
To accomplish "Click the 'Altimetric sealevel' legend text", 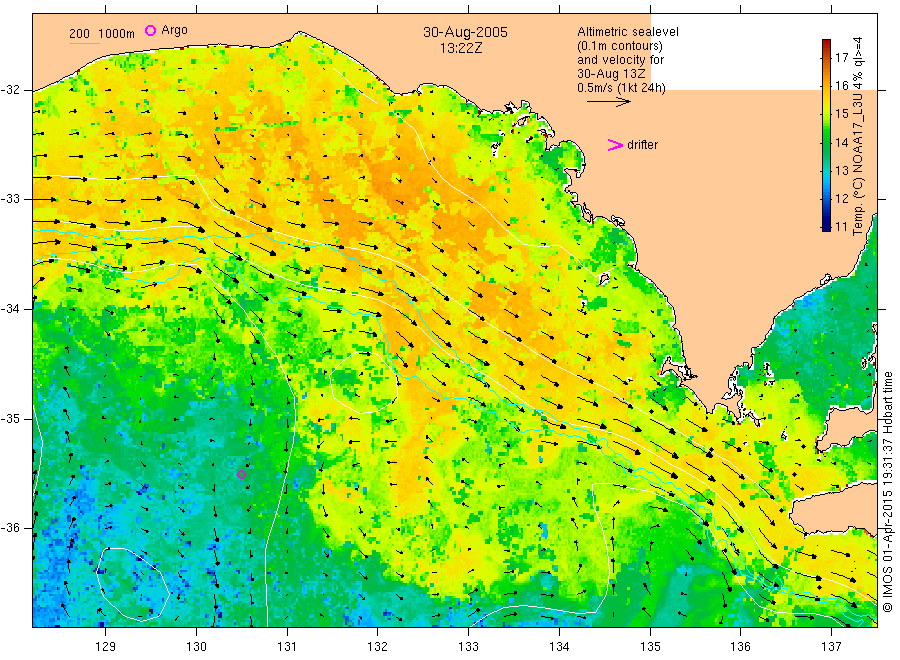I will click(x=628, y=32).
